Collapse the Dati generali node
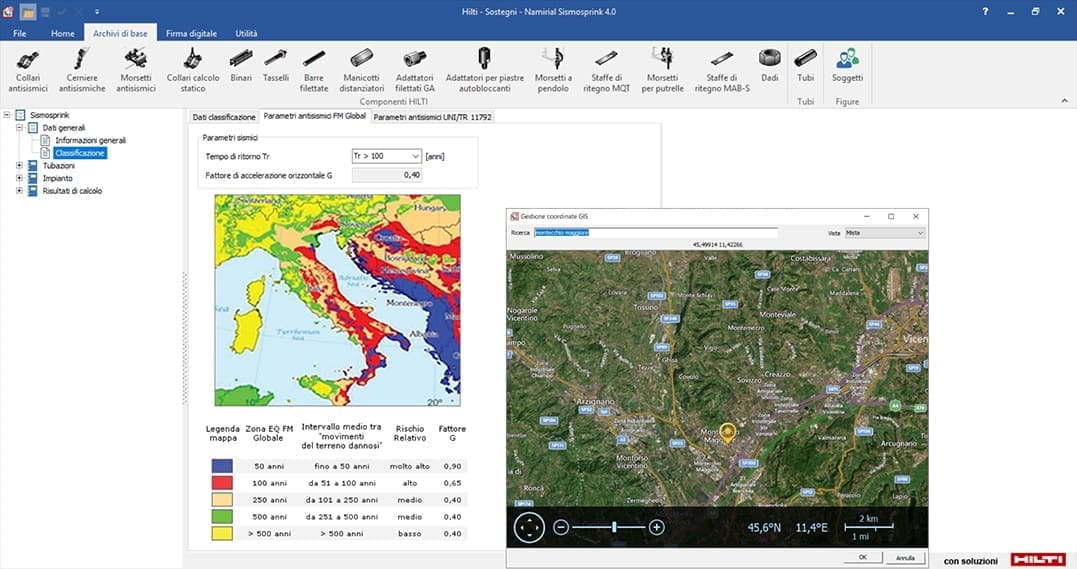Image resolution: width=1077 pixels, height=569 pixels. [19, 128]
